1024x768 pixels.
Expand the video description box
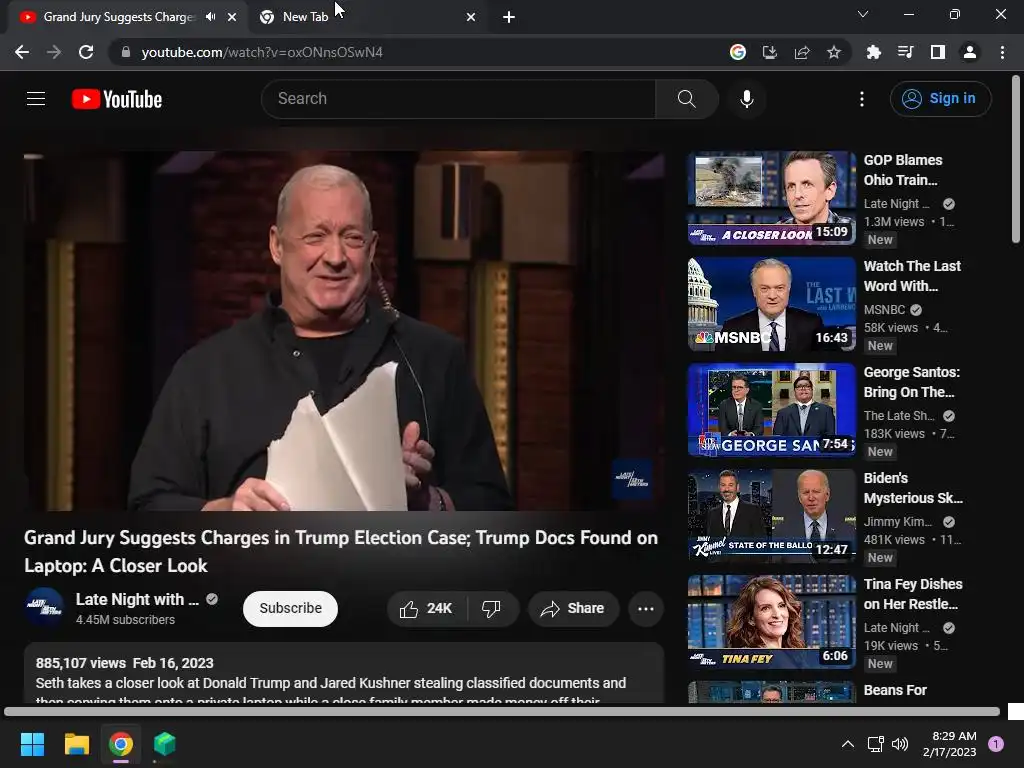coord(344,673)
